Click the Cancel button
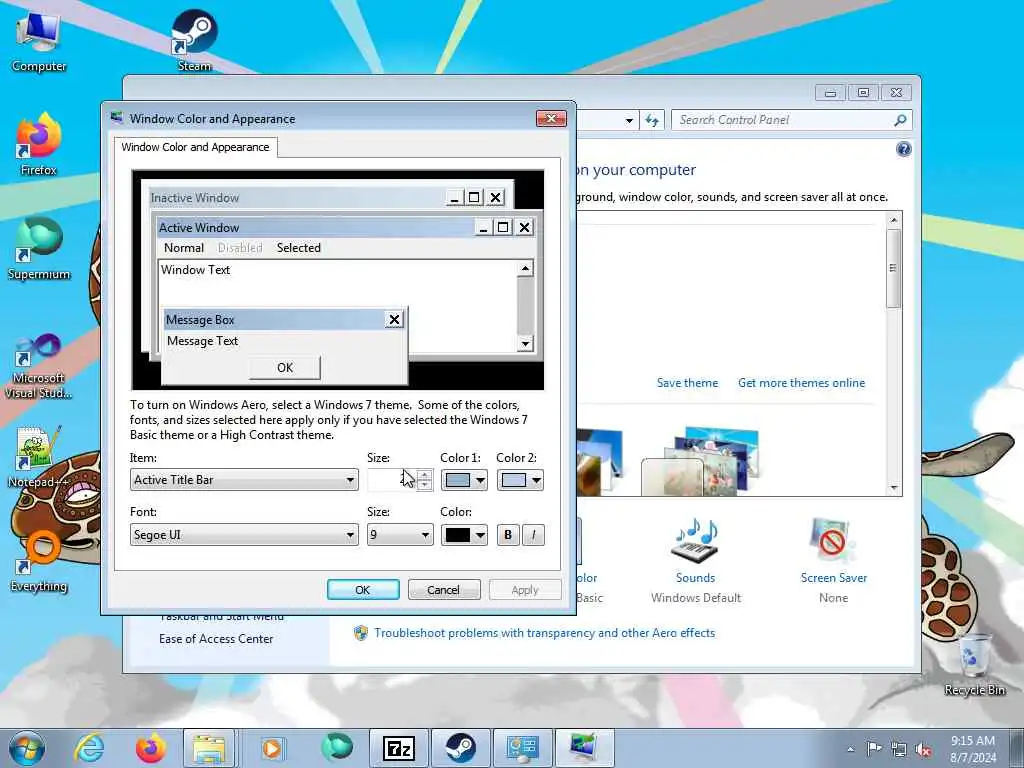Image resolution: width=1024 pixels, height=768 pixels. [x=444, y=590]
